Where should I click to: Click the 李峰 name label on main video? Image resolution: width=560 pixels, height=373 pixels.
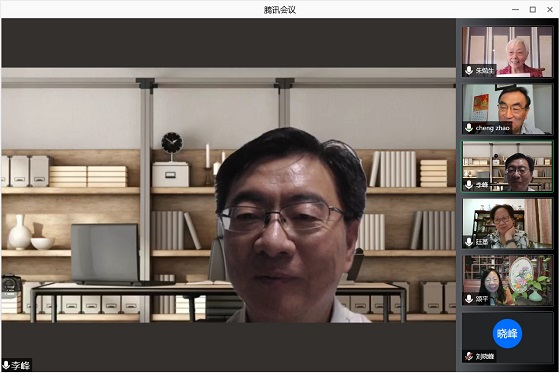(x=21, y=365)
